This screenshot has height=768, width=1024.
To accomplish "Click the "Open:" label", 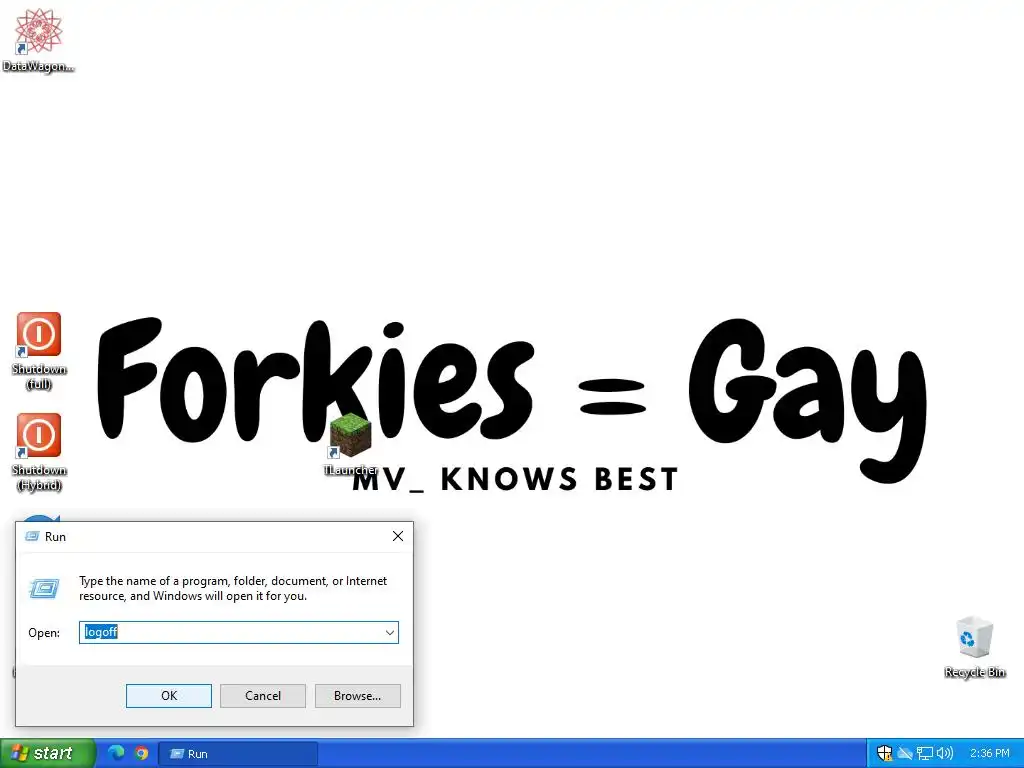I will (44, 633).
